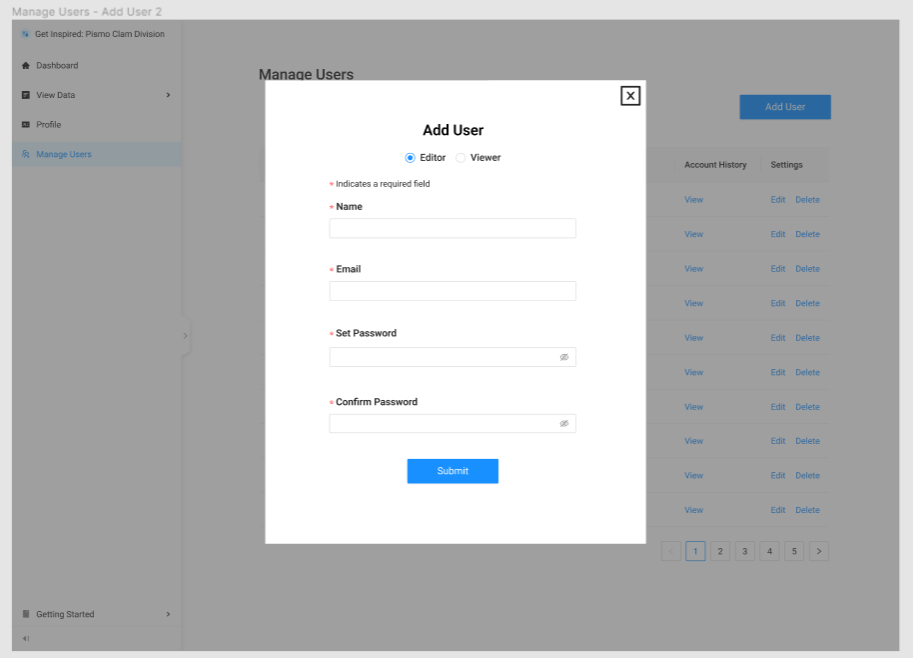Choose the Viewer role option
Viewport: 913px width, 658px height.
click(460, 157)
